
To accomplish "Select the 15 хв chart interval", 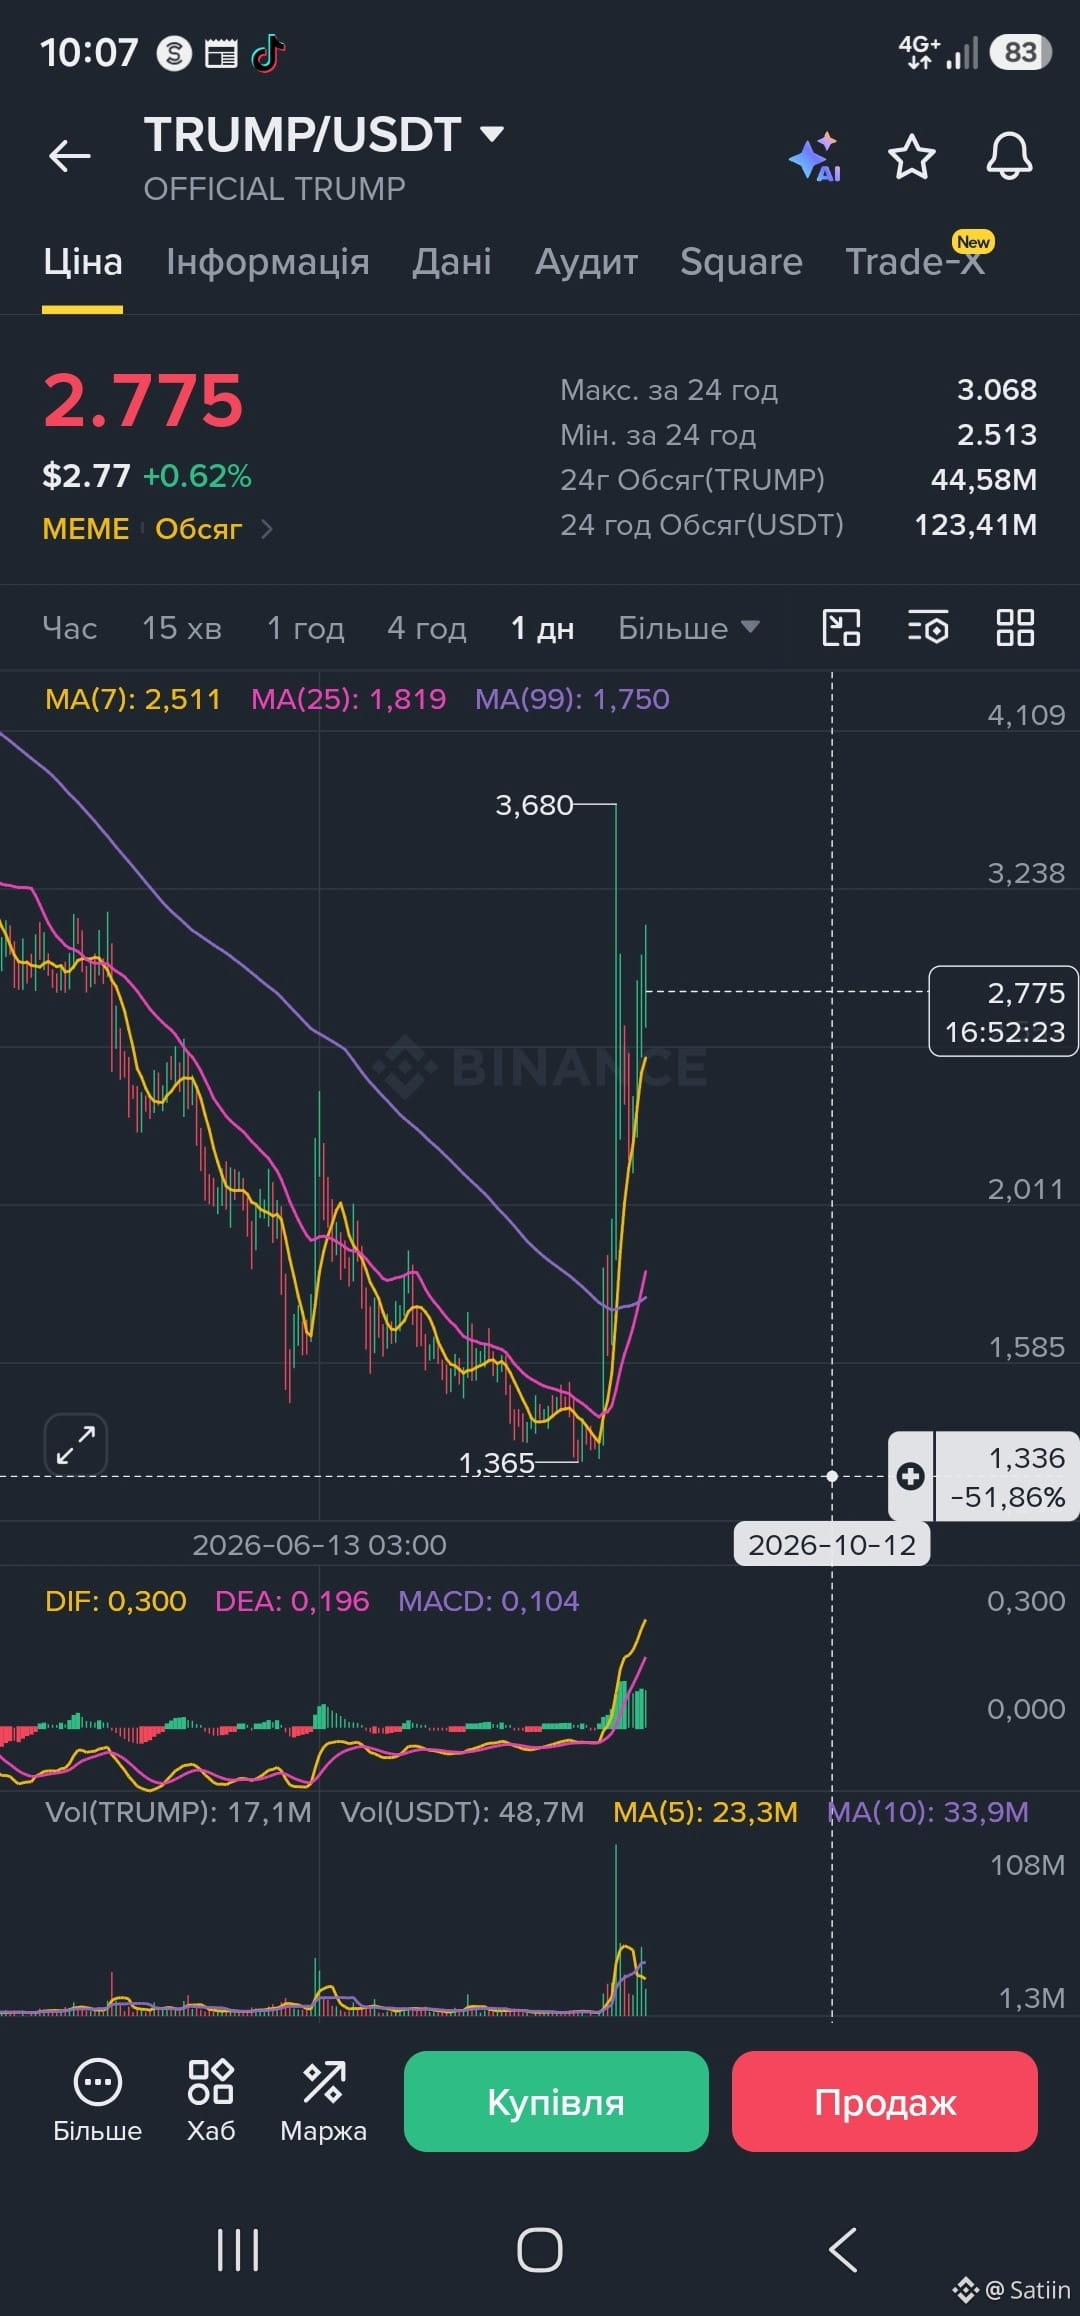I will point(182,628).
